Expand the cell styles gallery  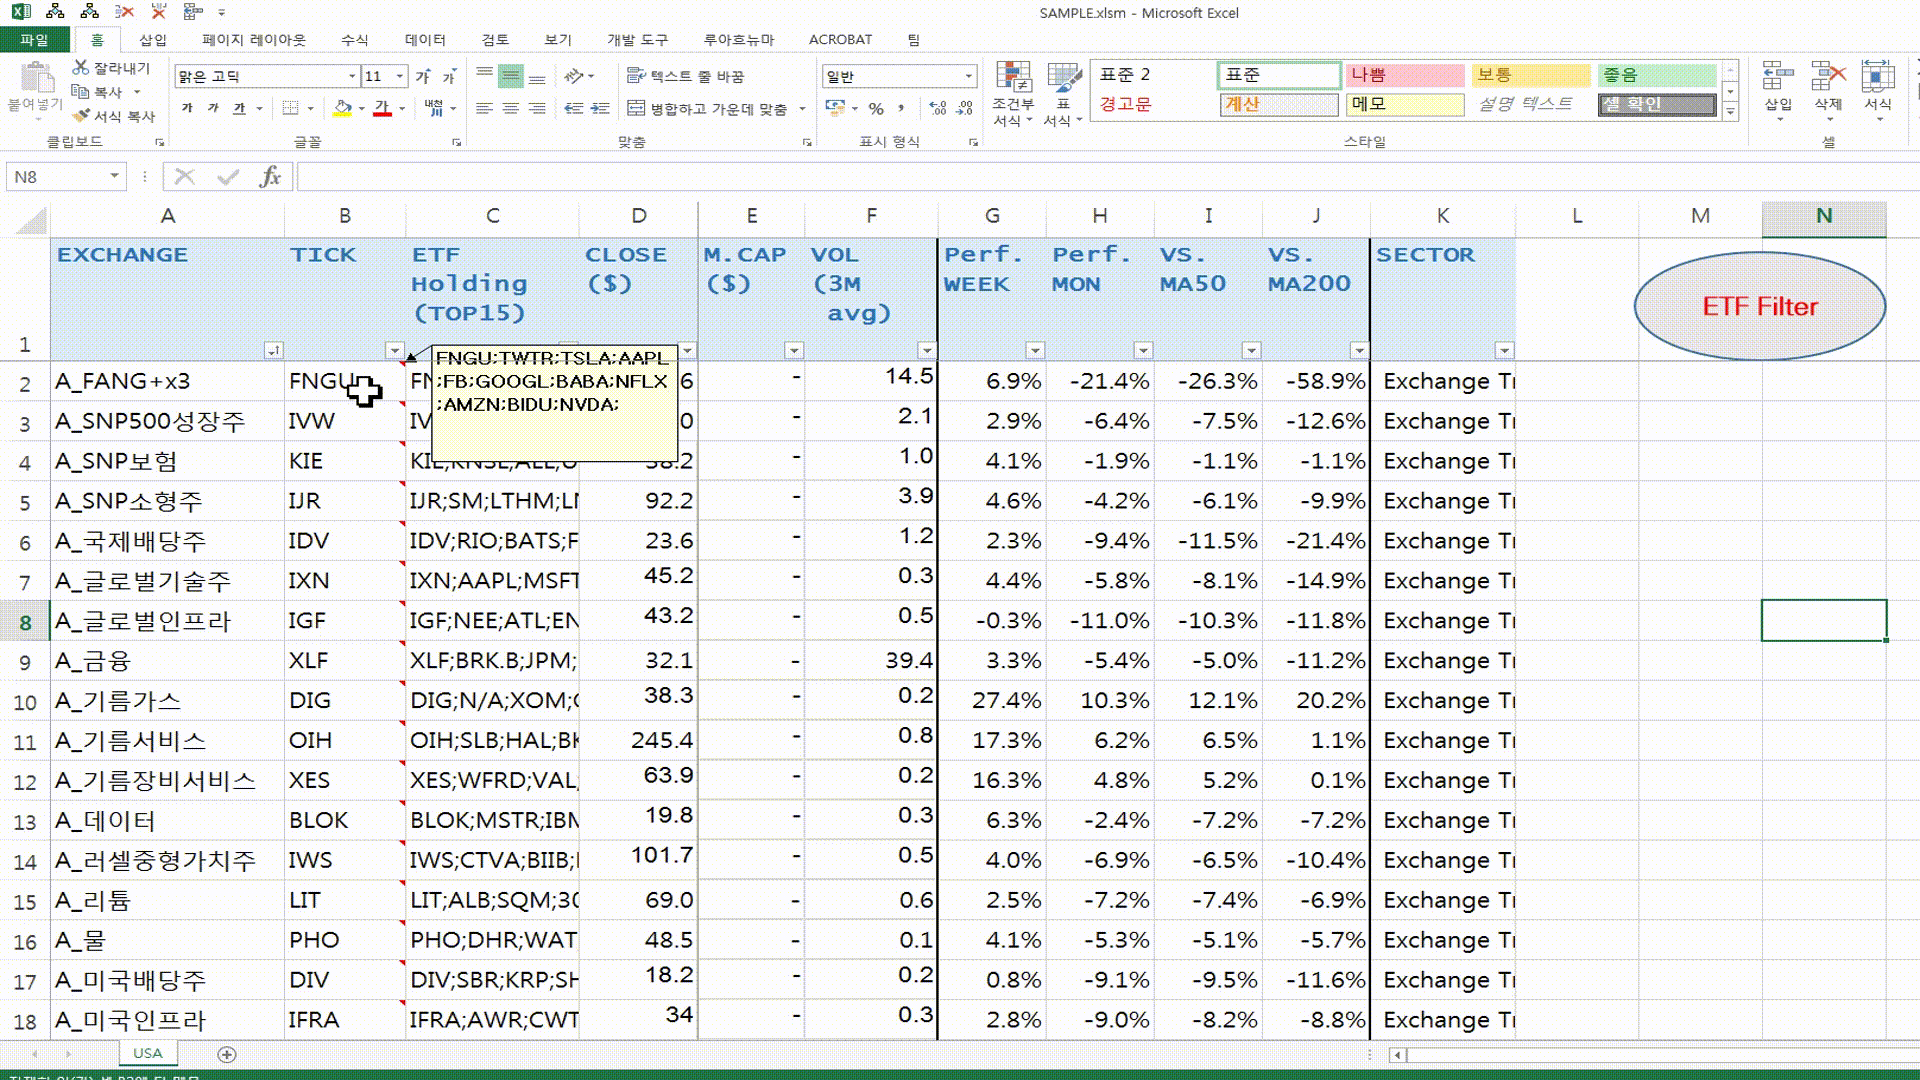[1731, 112]
